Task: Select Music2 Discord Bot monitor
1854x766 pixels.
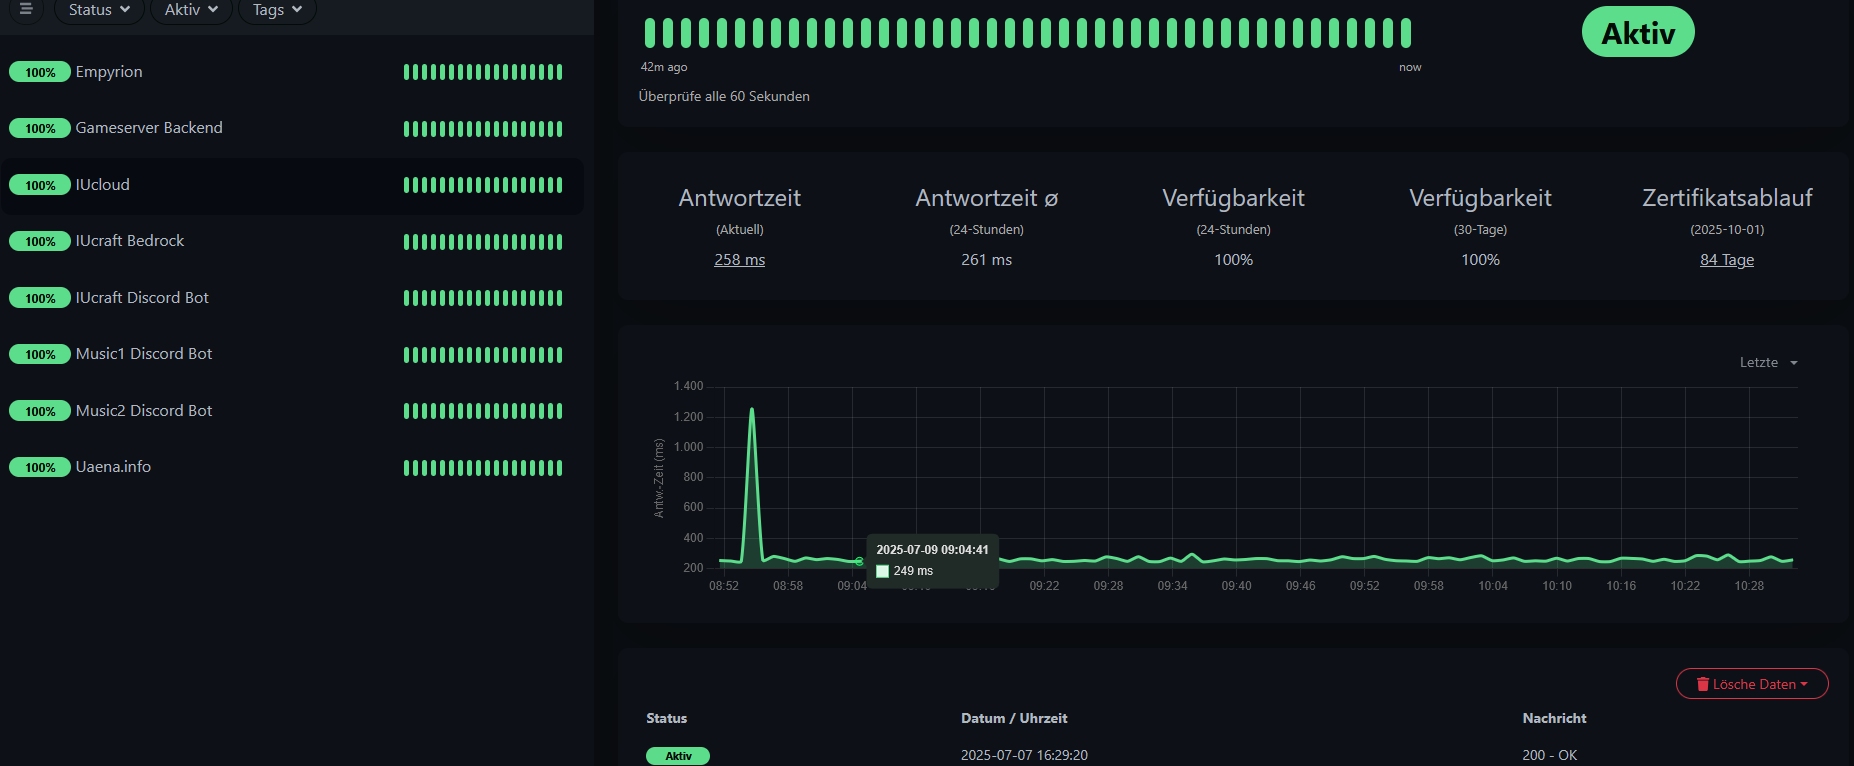Action: click(x=144, y=411)
